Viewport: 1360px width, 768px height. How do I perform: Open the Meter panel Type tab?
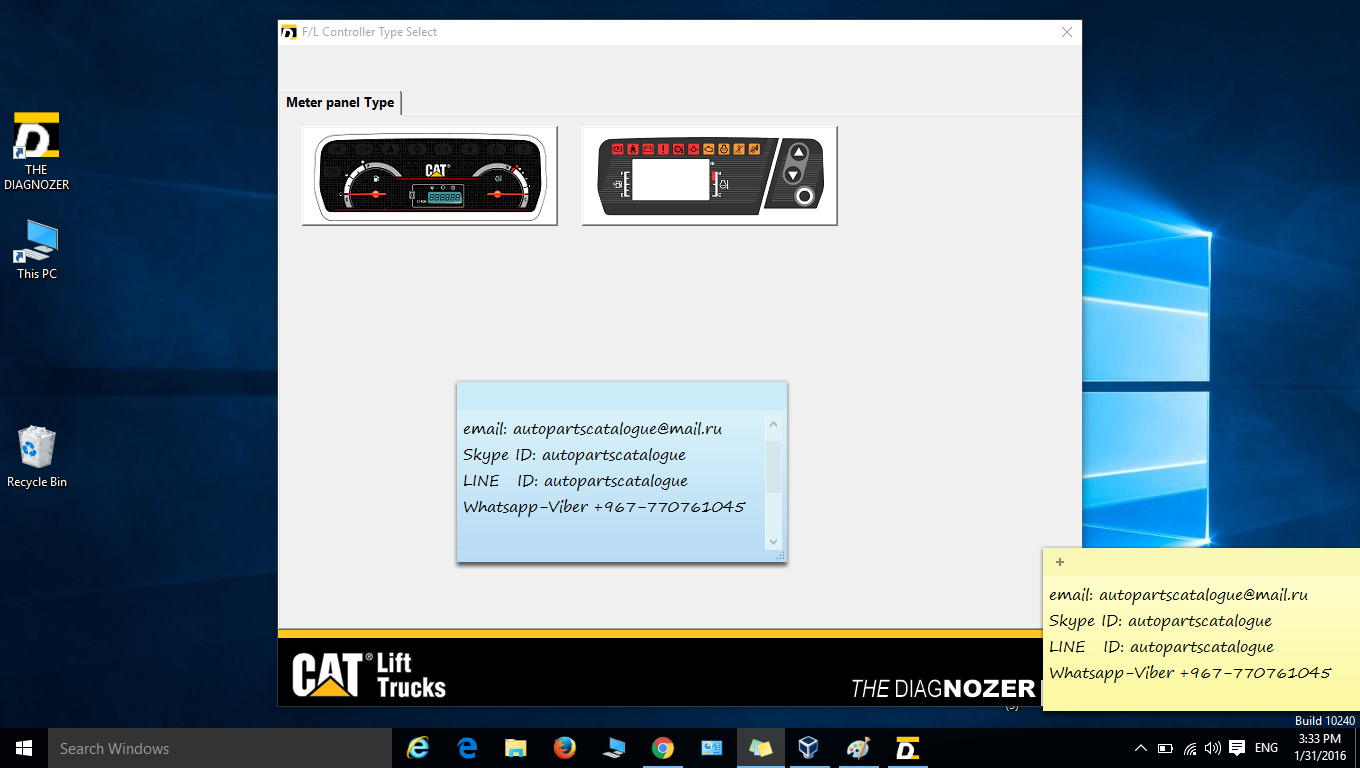tap(340, 102)
